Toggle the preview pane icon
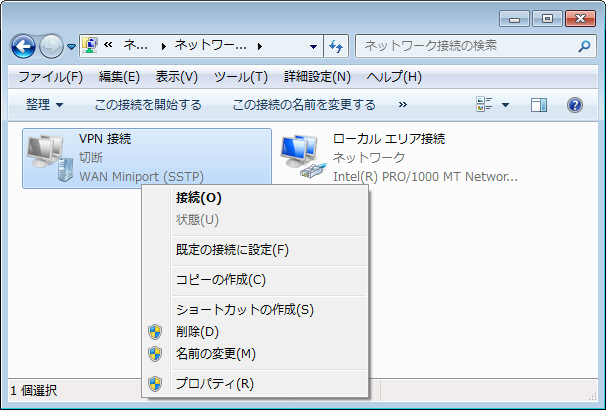606x410 pixels. [x=539, y=105]
